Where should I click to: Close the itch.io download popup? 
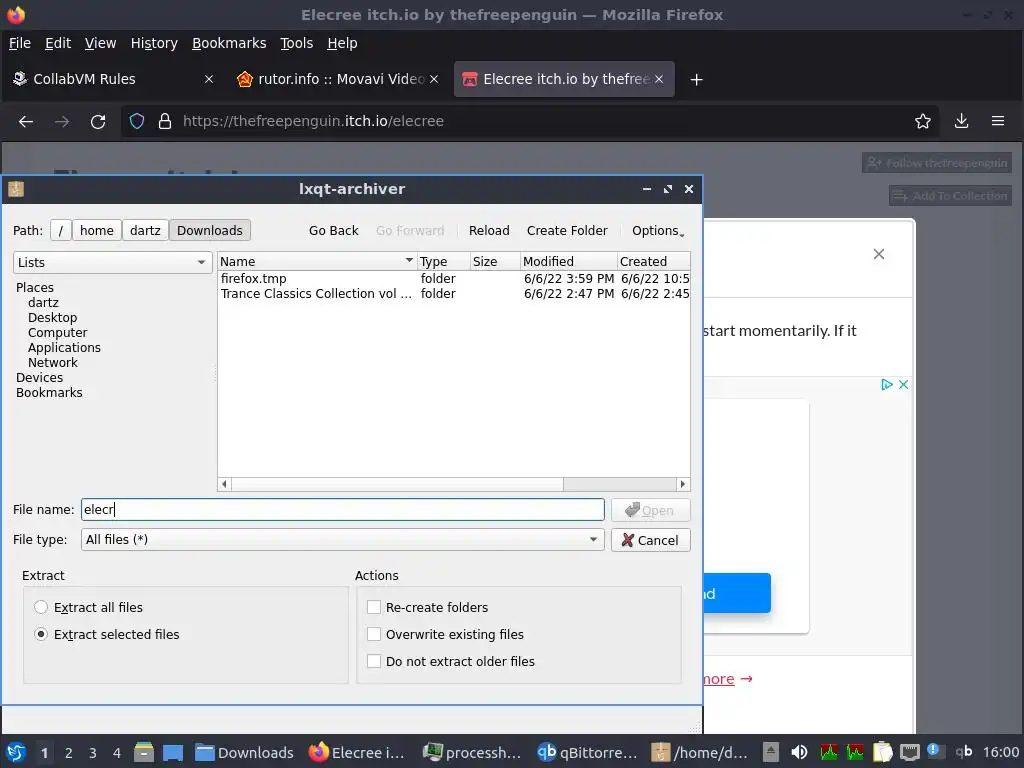[879, 254]
